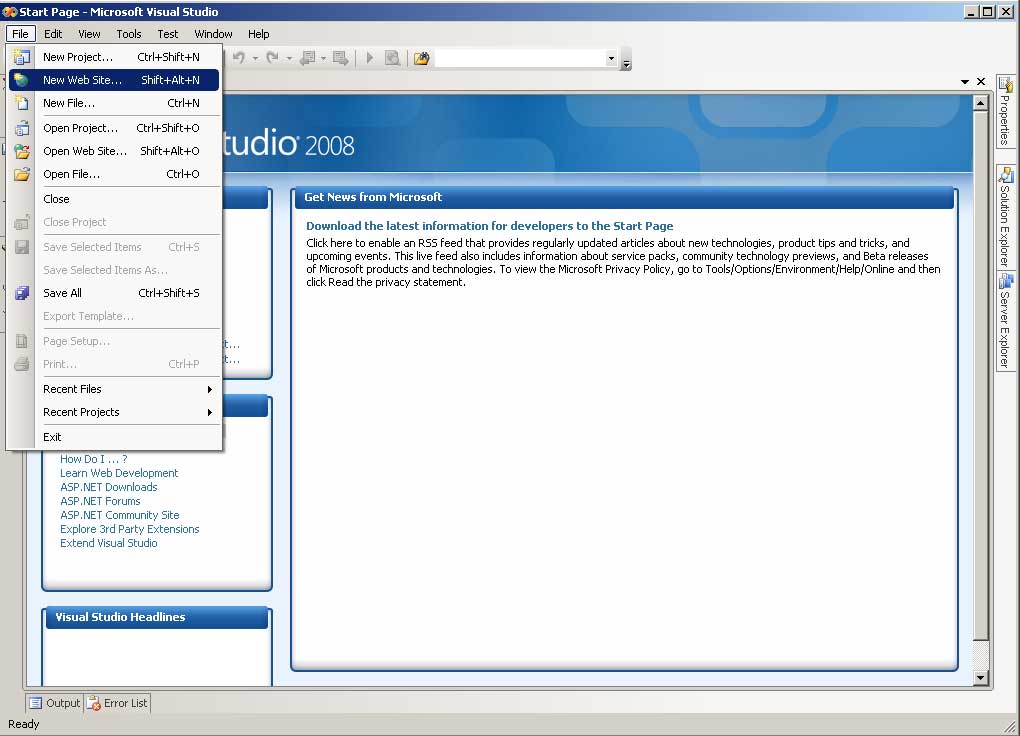Click the File menu

[20, 34]
